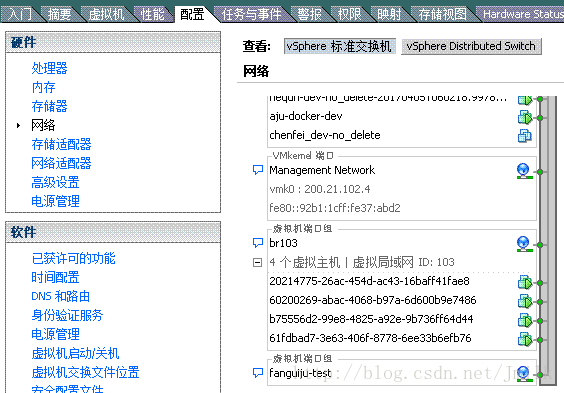
Task: Click VM icon for 60200269-abac-4068-b97a-6d600b9e7486
Action: click(524, 301)
